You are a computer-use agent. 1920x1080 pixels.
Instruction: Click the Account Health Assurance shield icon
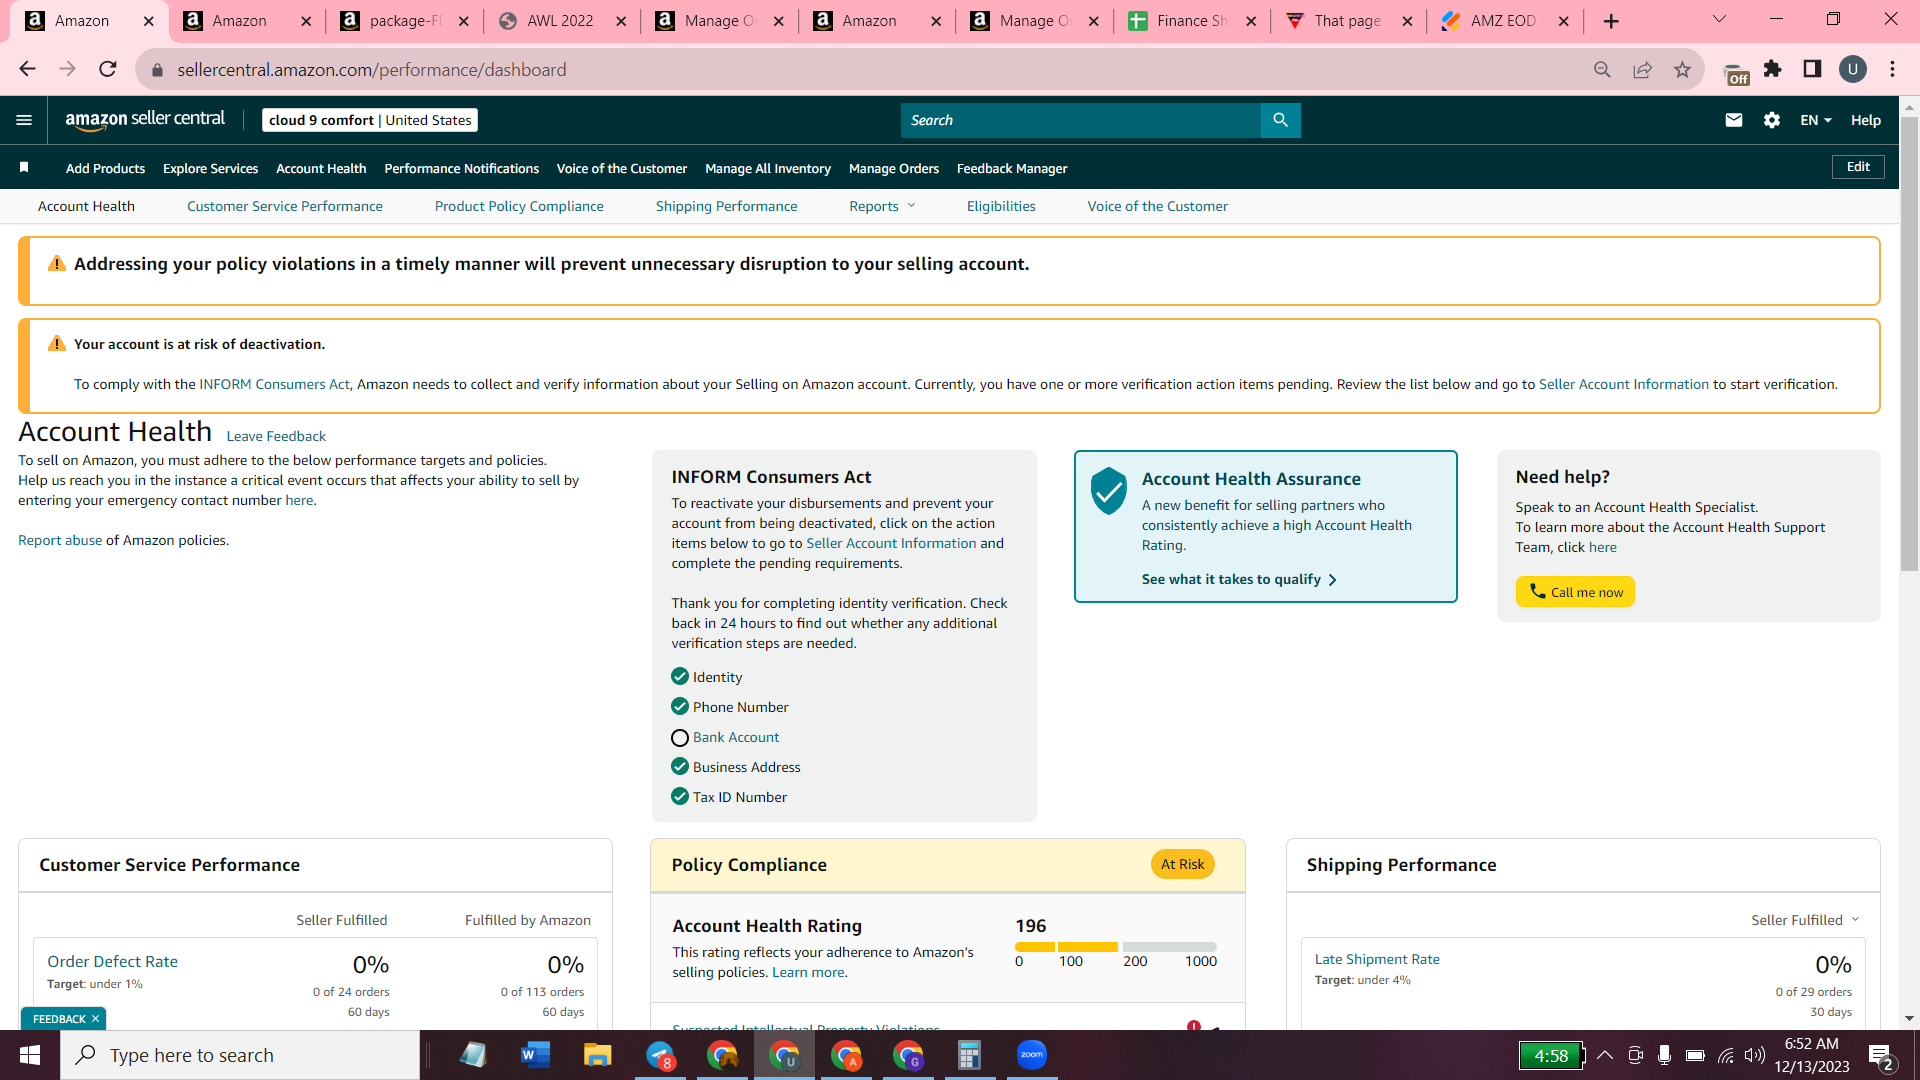coord(1109,491)
